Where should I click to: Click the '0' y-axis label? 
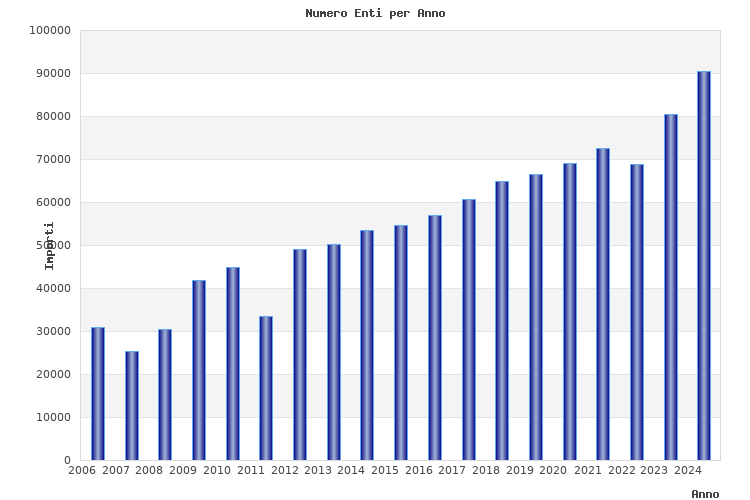tap(67, 460)
